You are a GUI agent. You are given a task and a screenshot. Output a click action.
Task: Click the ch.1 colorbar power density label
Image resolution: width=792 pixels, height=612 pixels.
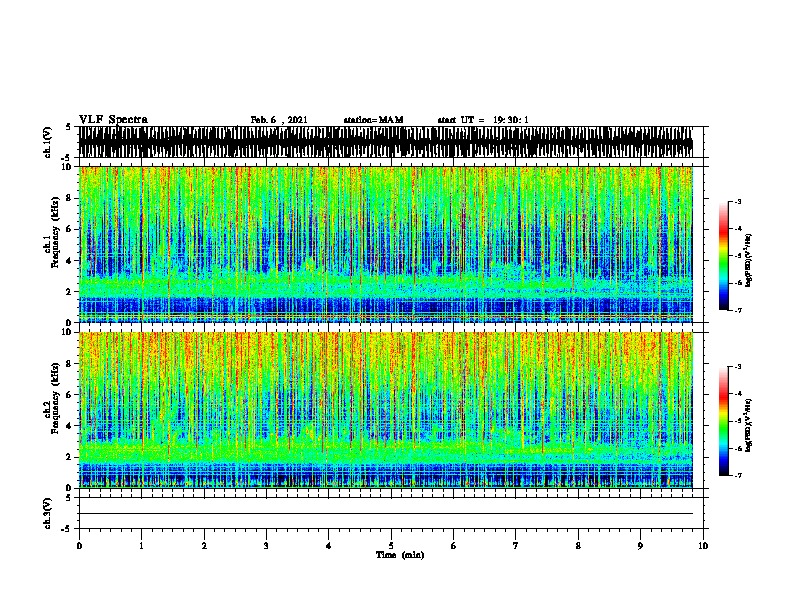749,260
